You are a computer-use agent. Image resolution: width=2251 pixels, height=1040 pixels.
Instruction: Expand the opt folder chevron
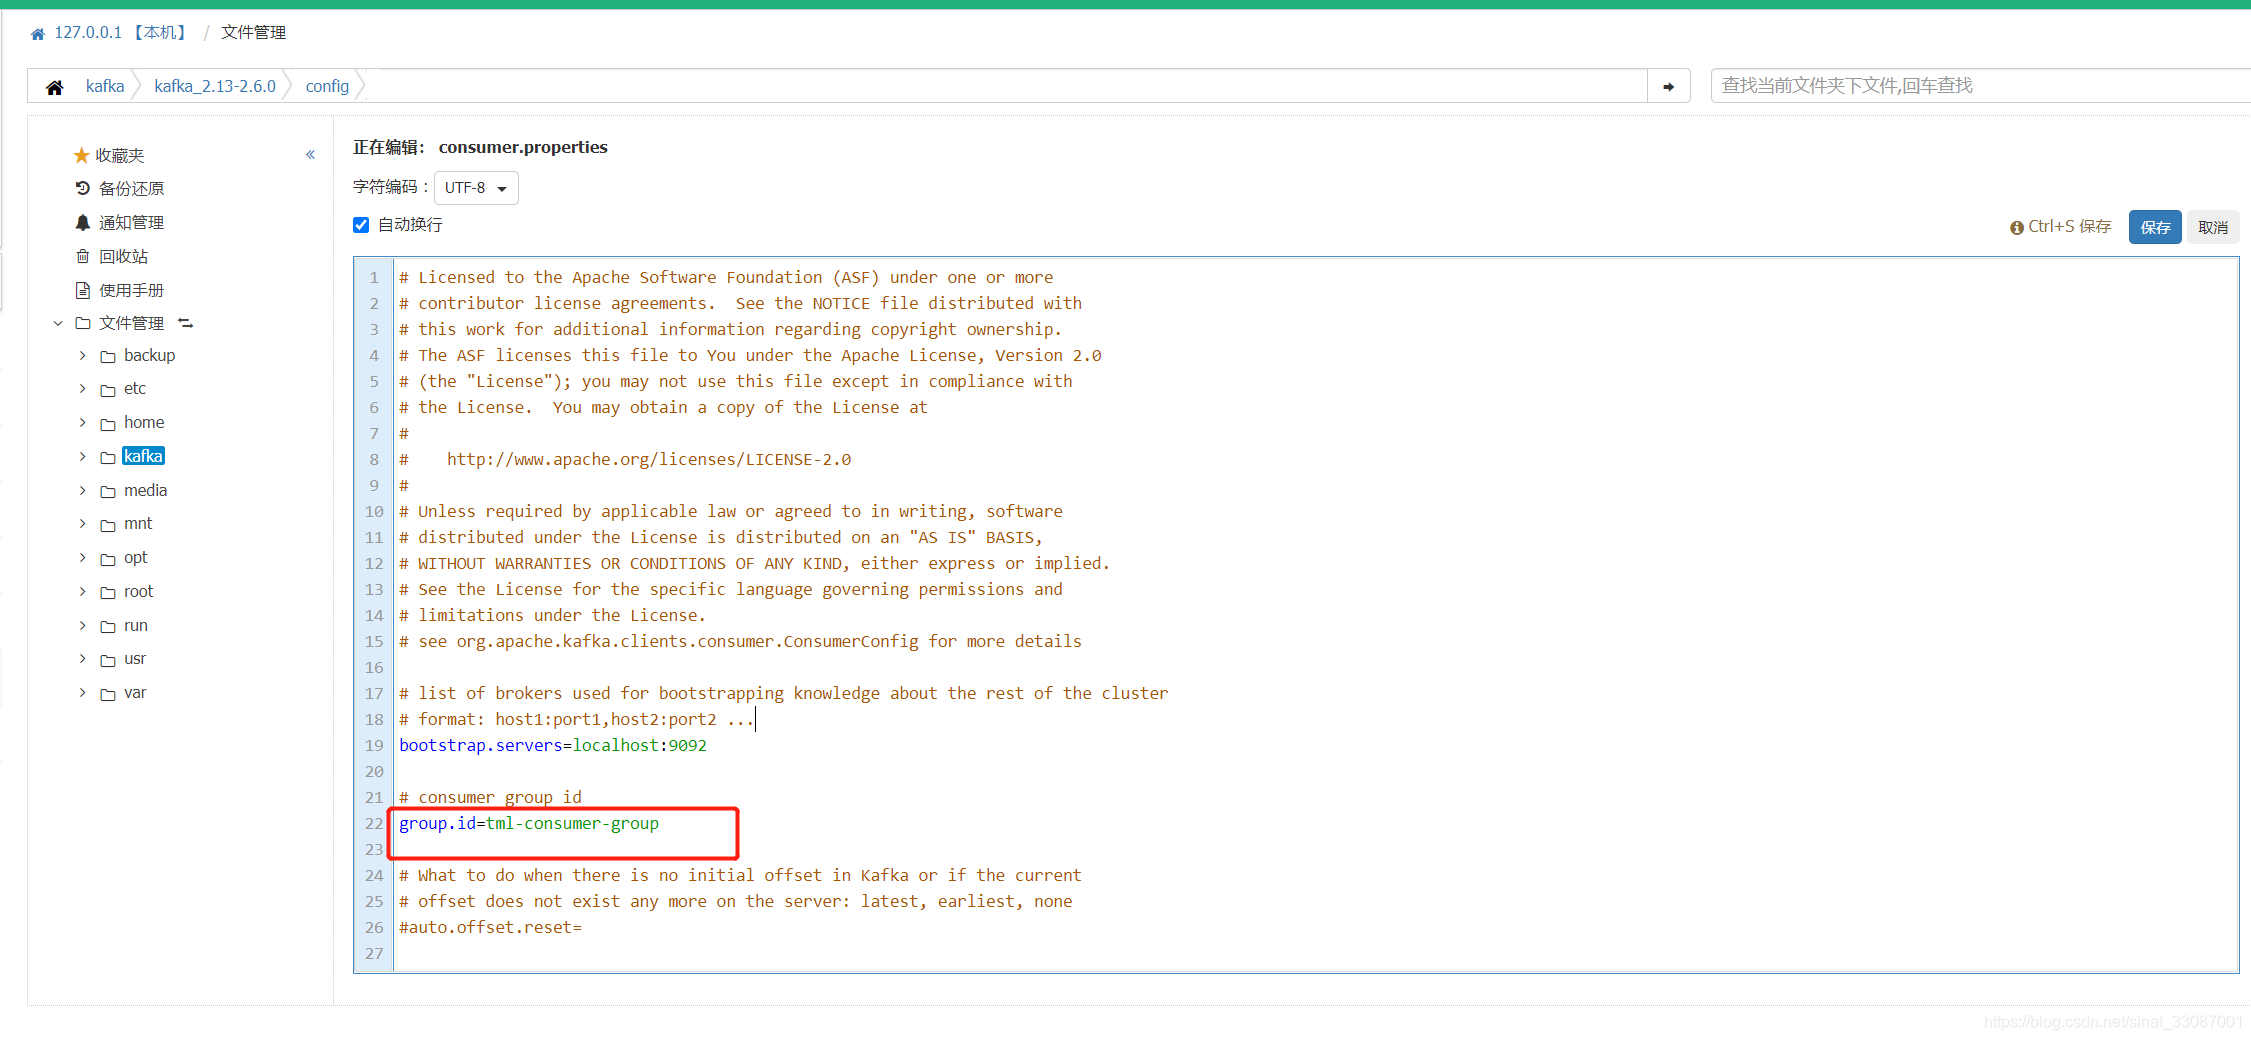pos(83,558)
